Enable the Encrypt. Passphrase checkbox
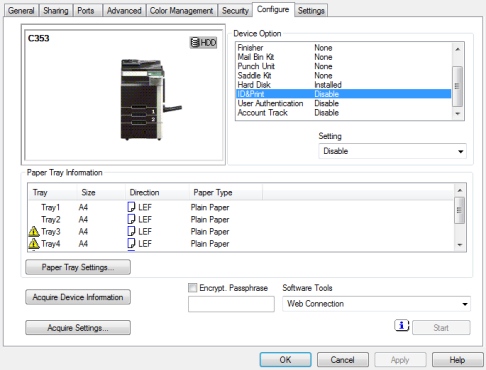The width and height of the screenshot is (486, 370). click(x=192, y=288)
